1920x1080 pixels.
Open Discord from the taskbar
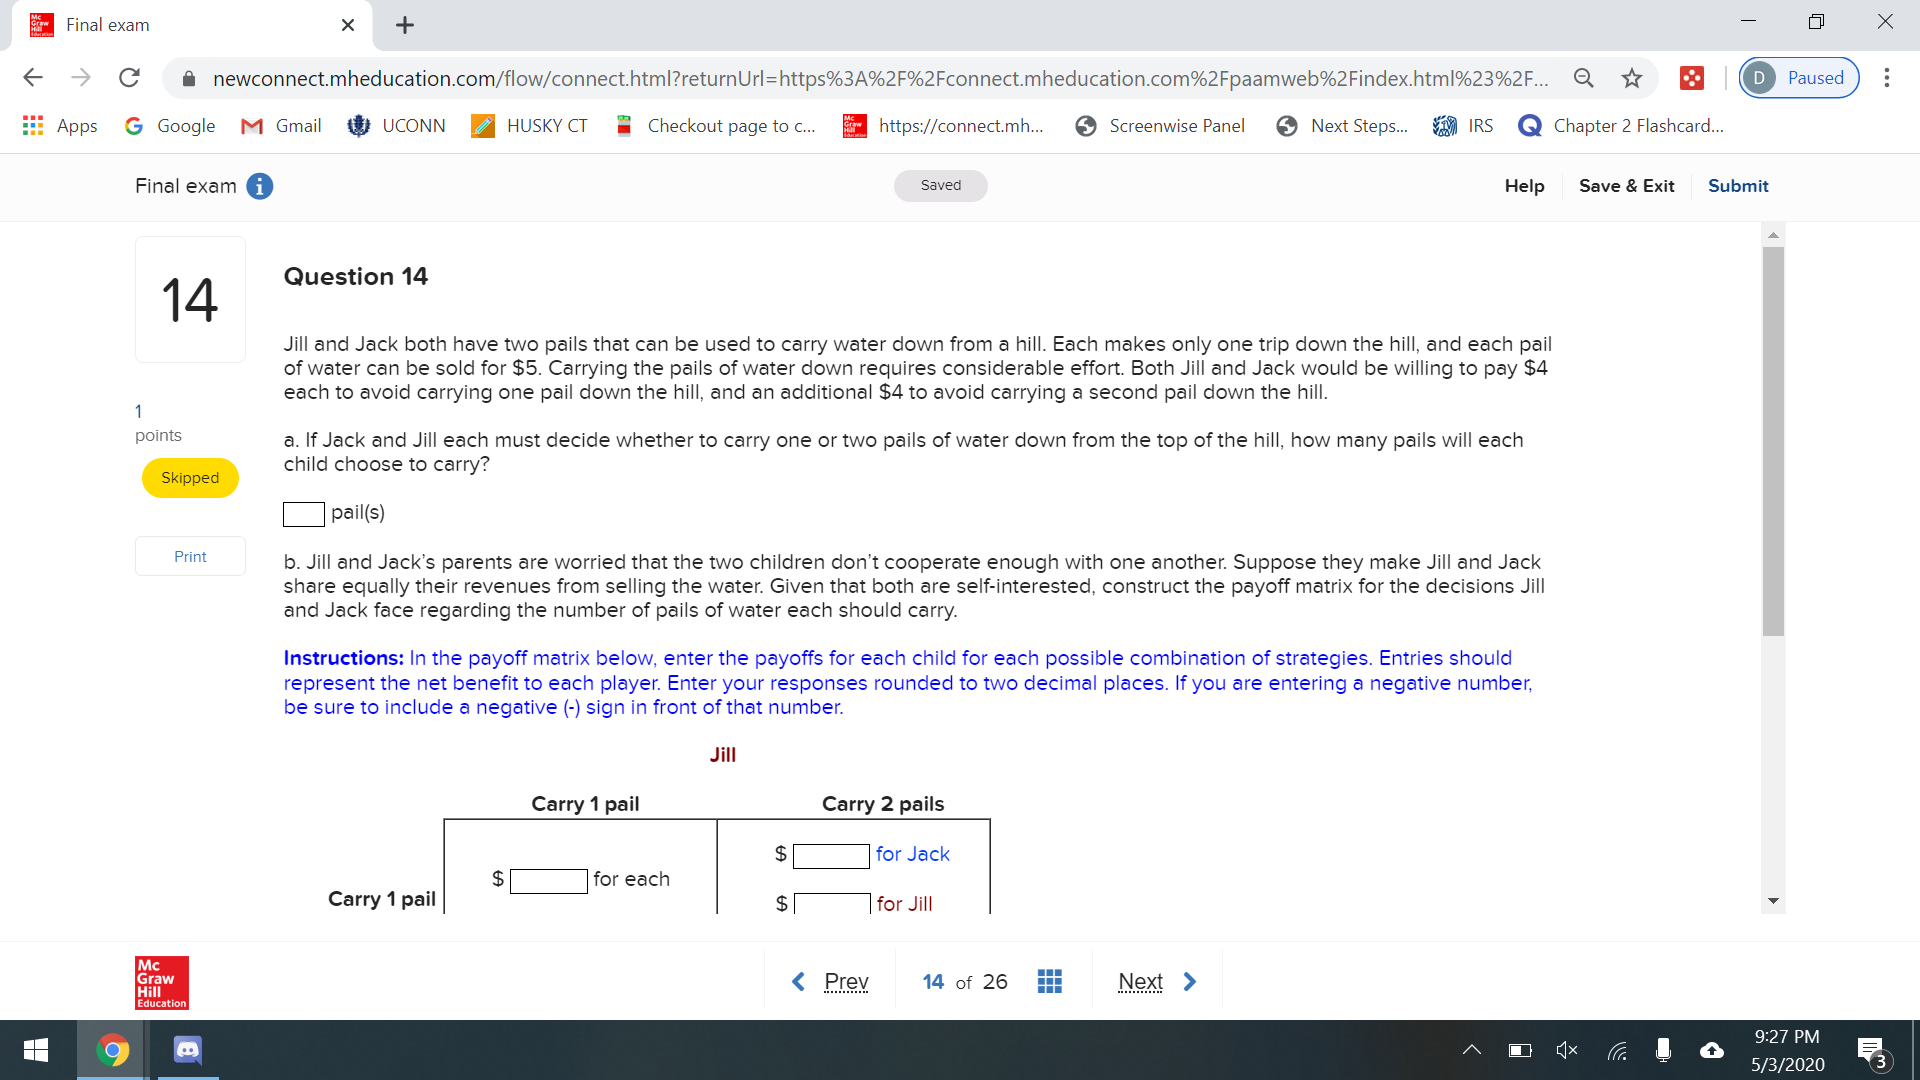(188, 1049)
